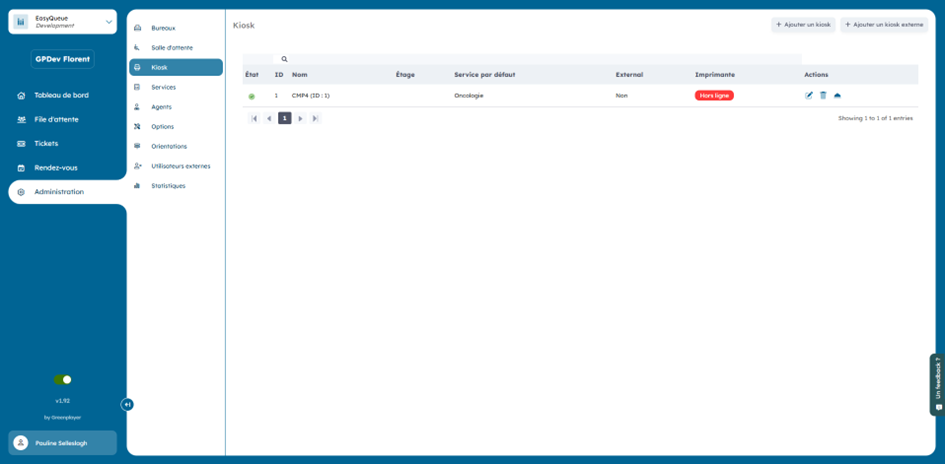Open the Tableau de bord home icon
The image size is (945, 464).
(21, 95)
